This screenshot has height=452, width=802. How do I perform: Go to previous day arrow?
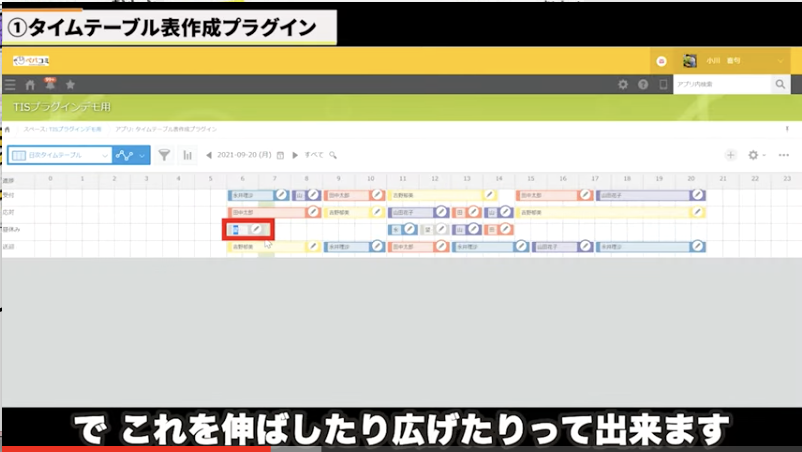tap(209, 155)
